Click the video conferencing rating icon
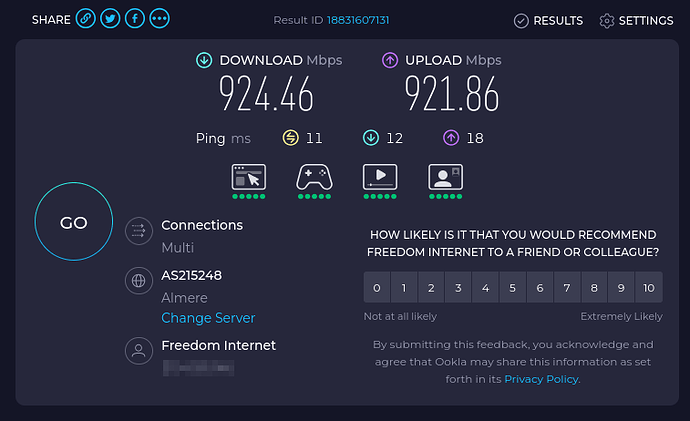Screen dimensions: 690x421 pos(445,177)
